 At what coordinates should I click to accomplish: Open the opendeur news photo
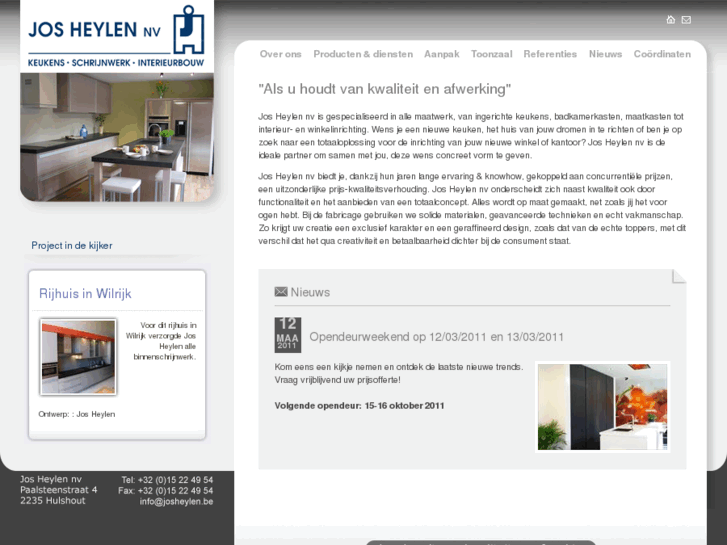pyautogui.click(x=602, y=407)
